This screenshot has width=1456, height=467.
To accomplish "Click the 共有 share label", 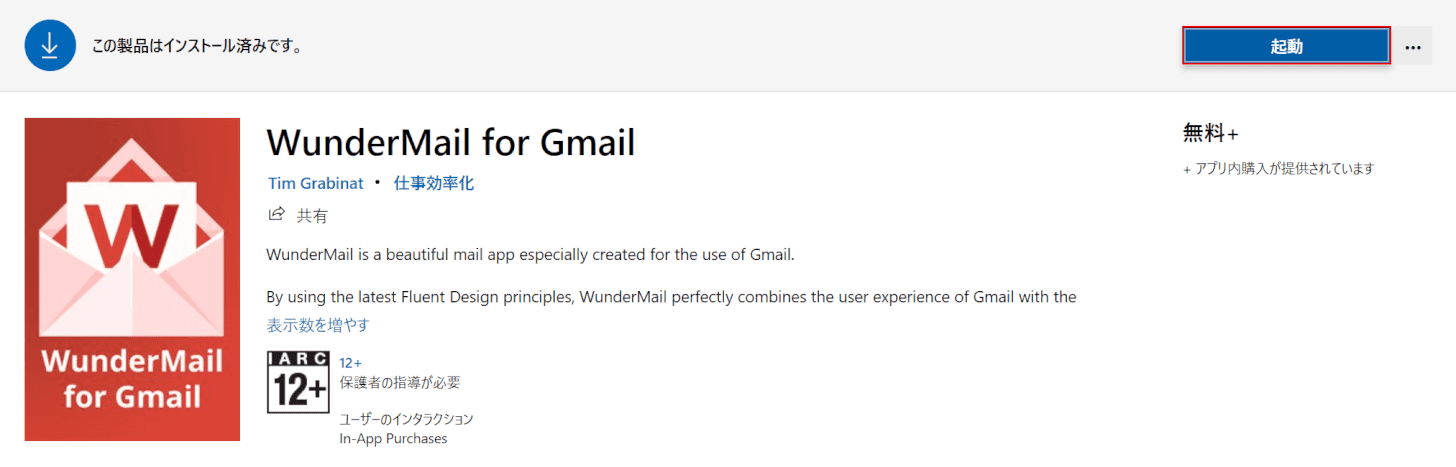I will pyautogui.click(x=312, y=215).
